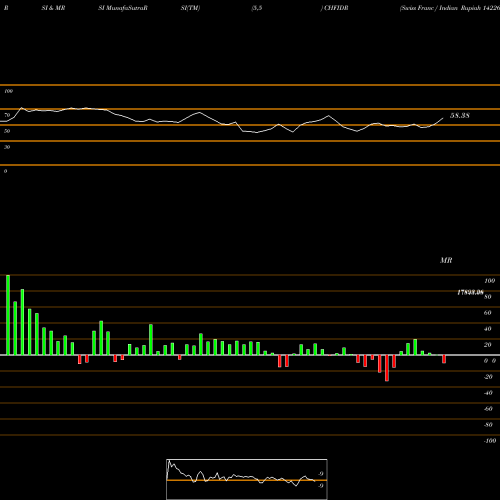Image resolution: width=500 pixels, height=500 pixels.
Task: Click the 'SI(TM)' header label
Action: pyautogui.click(x=190, y=8)
